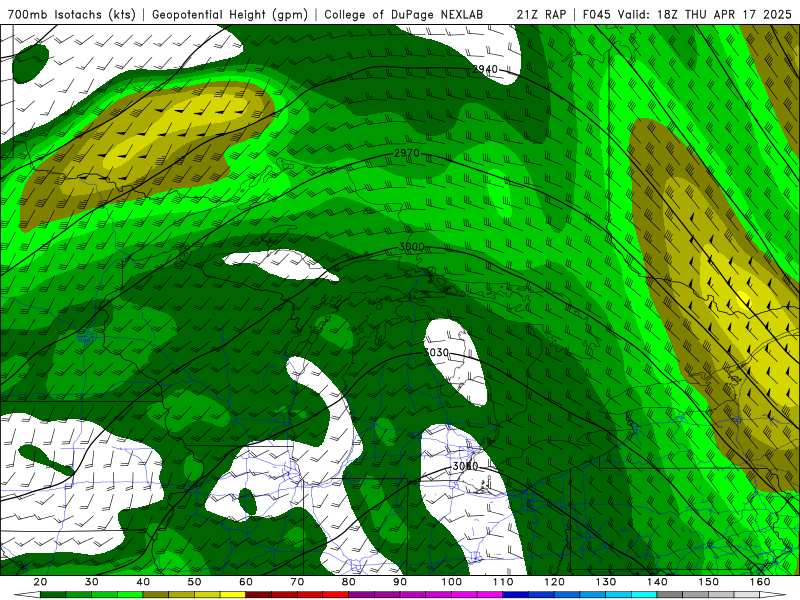Select the darkest green colorbar swatch
The width and height of the screenshot is (800, 600).
coord(53,595)
